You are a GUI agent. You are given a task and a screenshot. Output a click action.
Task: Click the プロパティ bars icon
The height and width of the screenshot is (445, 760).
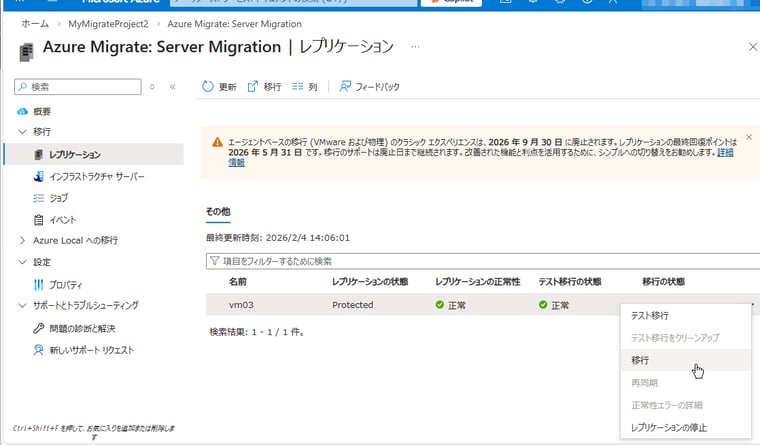pyautogui.click(x=39, y=285)
